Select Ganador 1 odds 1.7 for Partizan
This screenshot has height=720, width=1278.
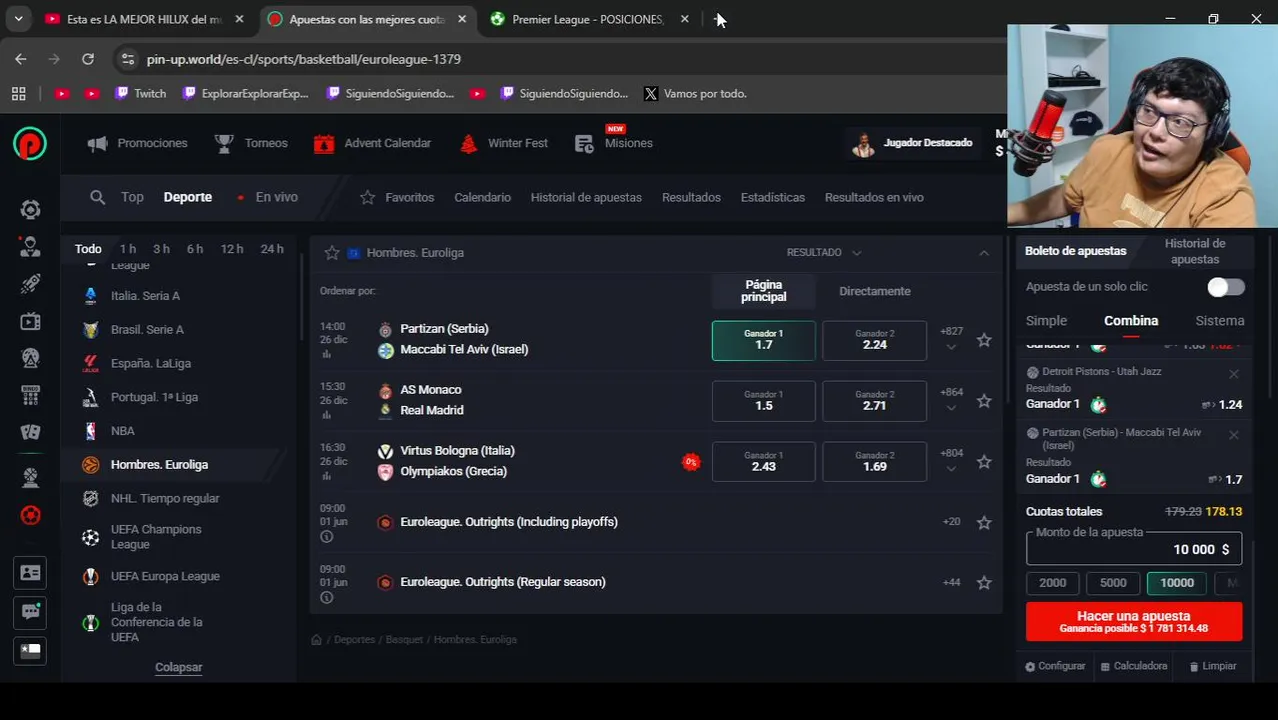point(763,340)
